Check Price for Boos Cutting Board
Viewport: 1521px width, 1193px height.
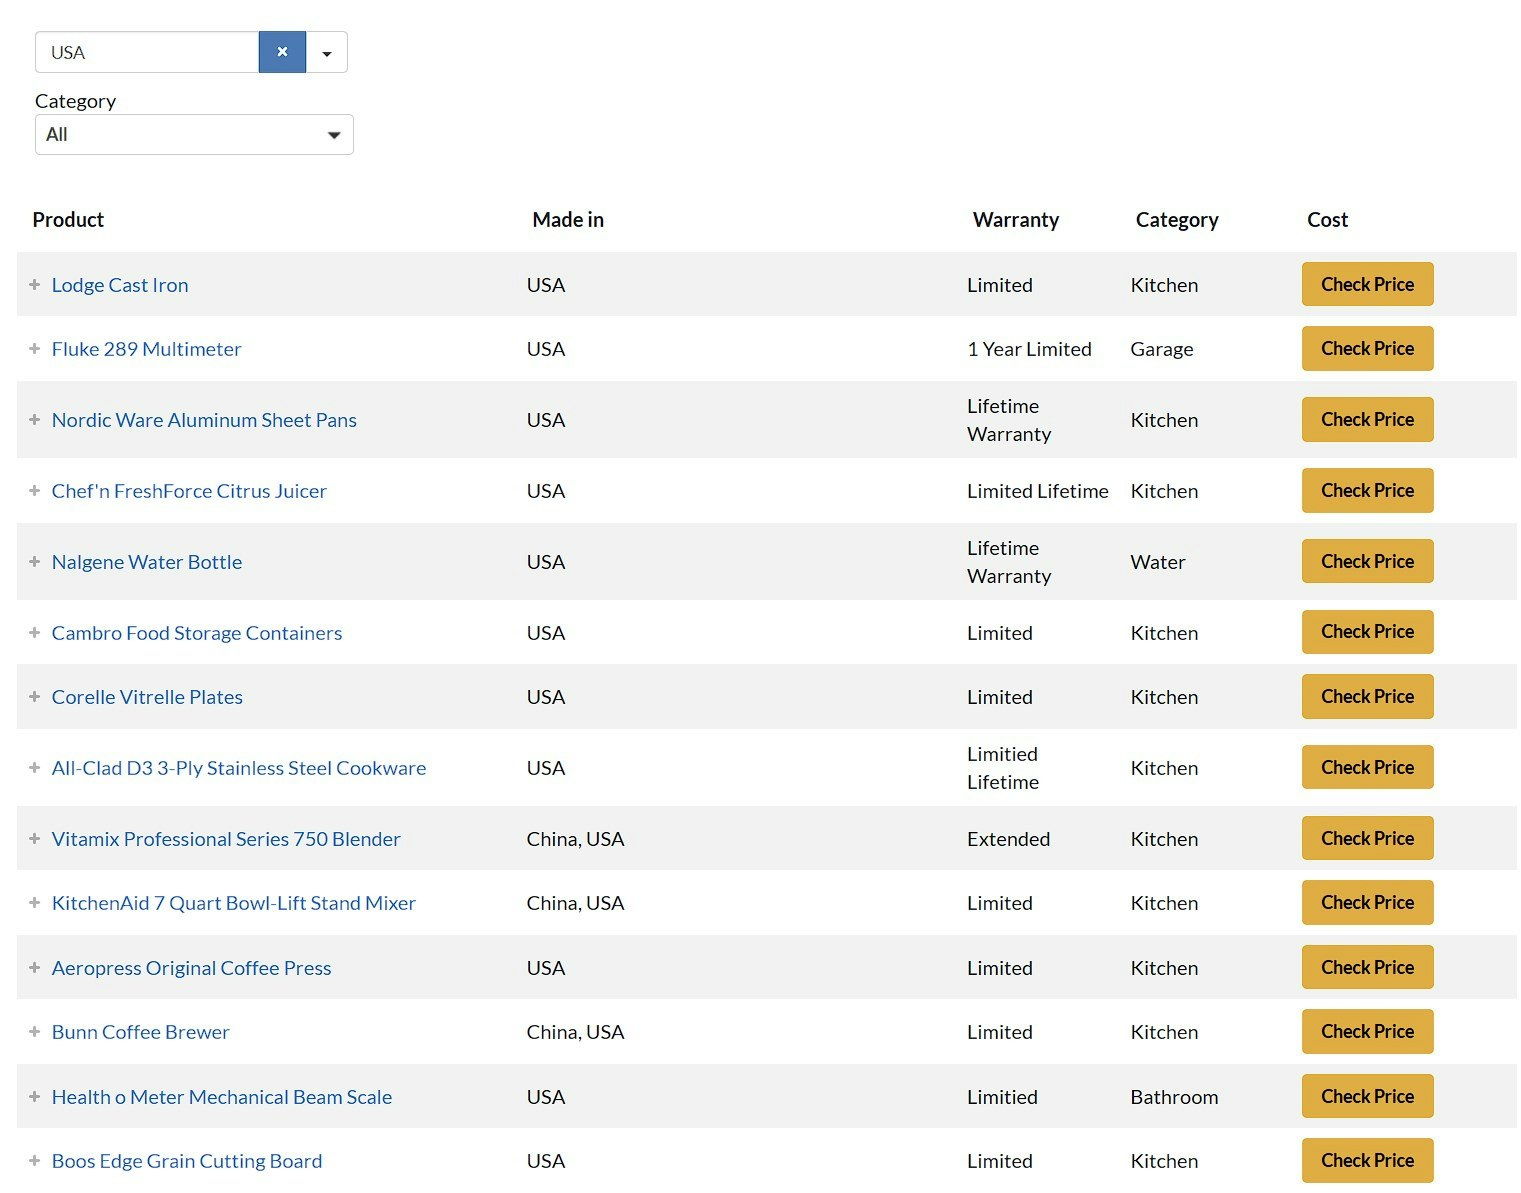point(1367,1160)
